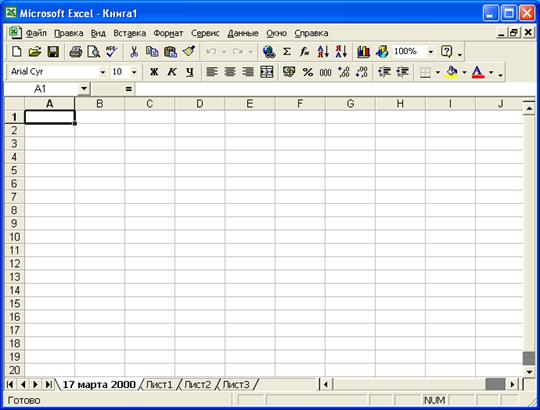Select row 10 header

pyautogui.click(x=14, y=237)
